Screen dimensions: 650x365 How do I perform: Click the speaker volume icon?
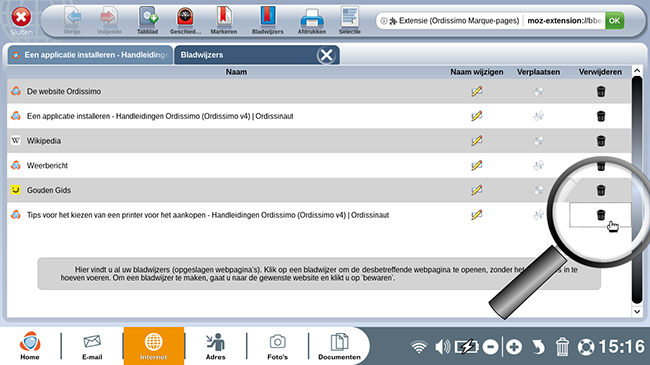(442, 347)
